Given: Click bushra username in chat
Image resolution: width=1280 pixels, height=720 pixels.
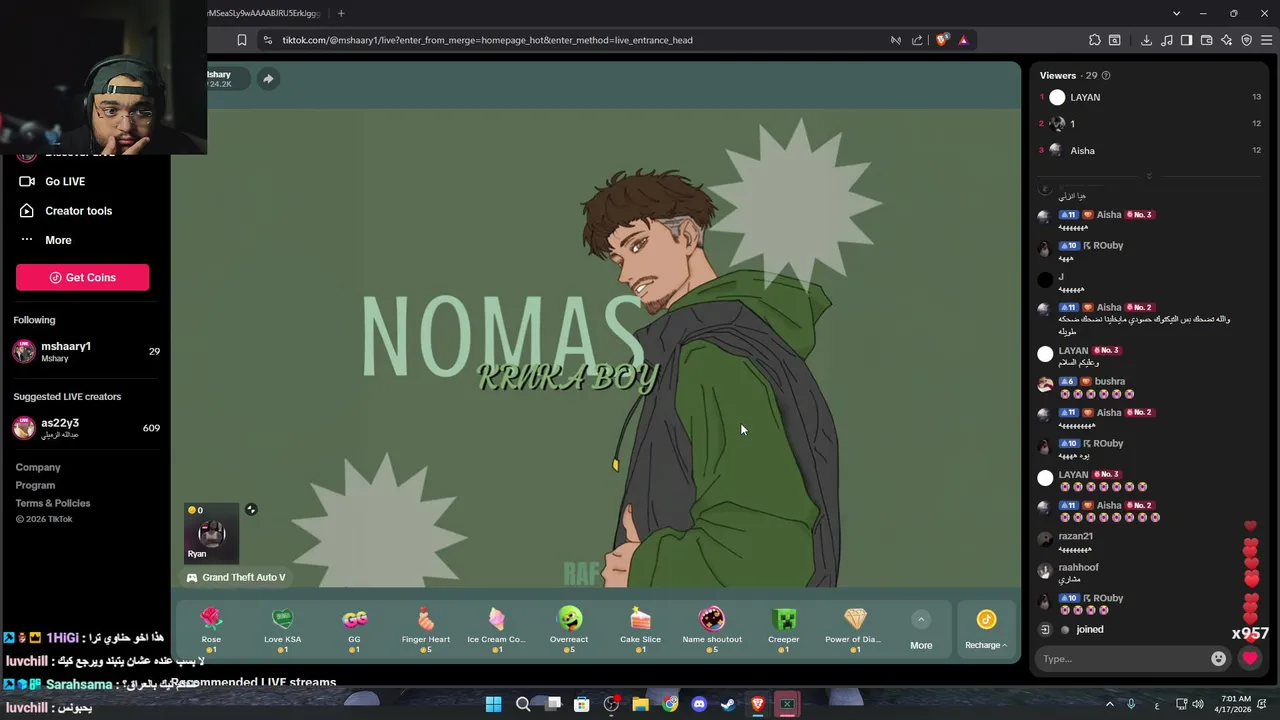Looking at the screenshot, I should [1110, 381].
